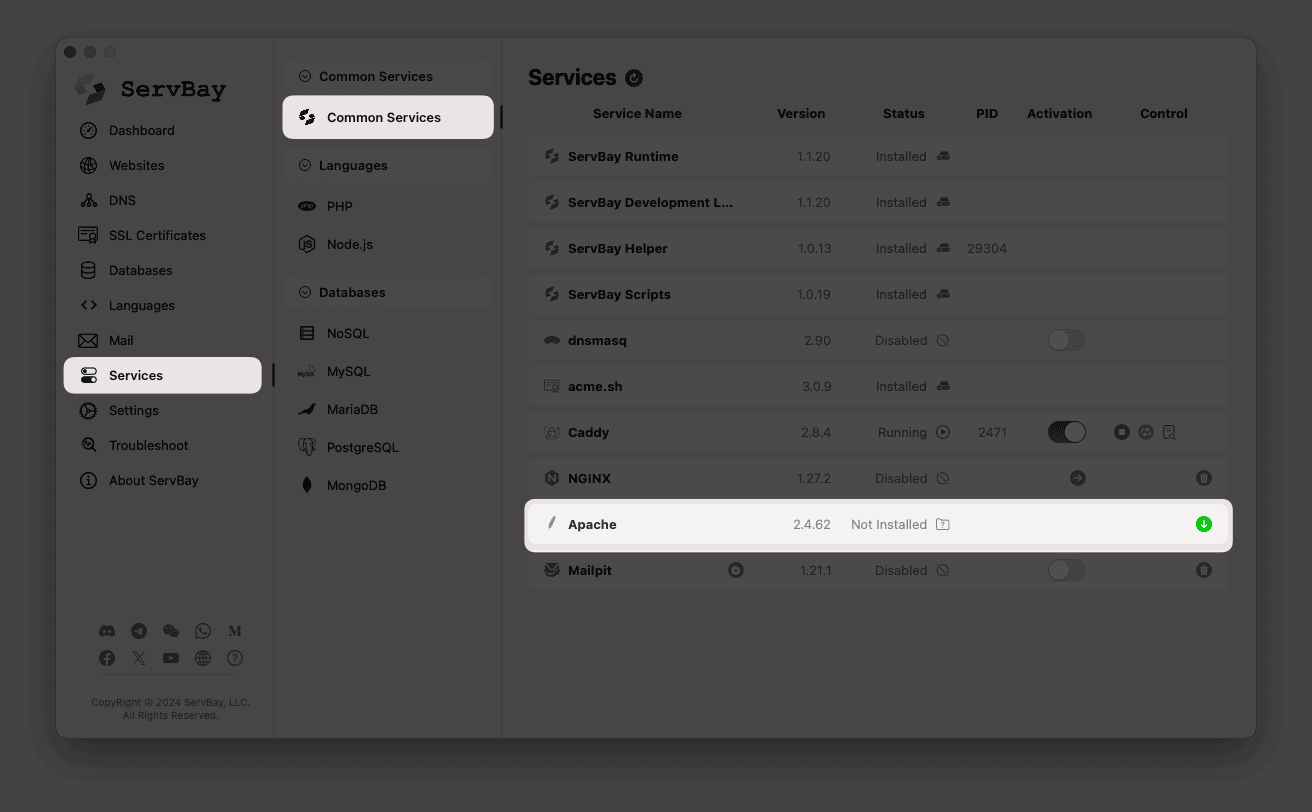The width and height of the screenshot is (1312, 812).
Task: Stop the Caddy service
Action: tap(1122, 432)
